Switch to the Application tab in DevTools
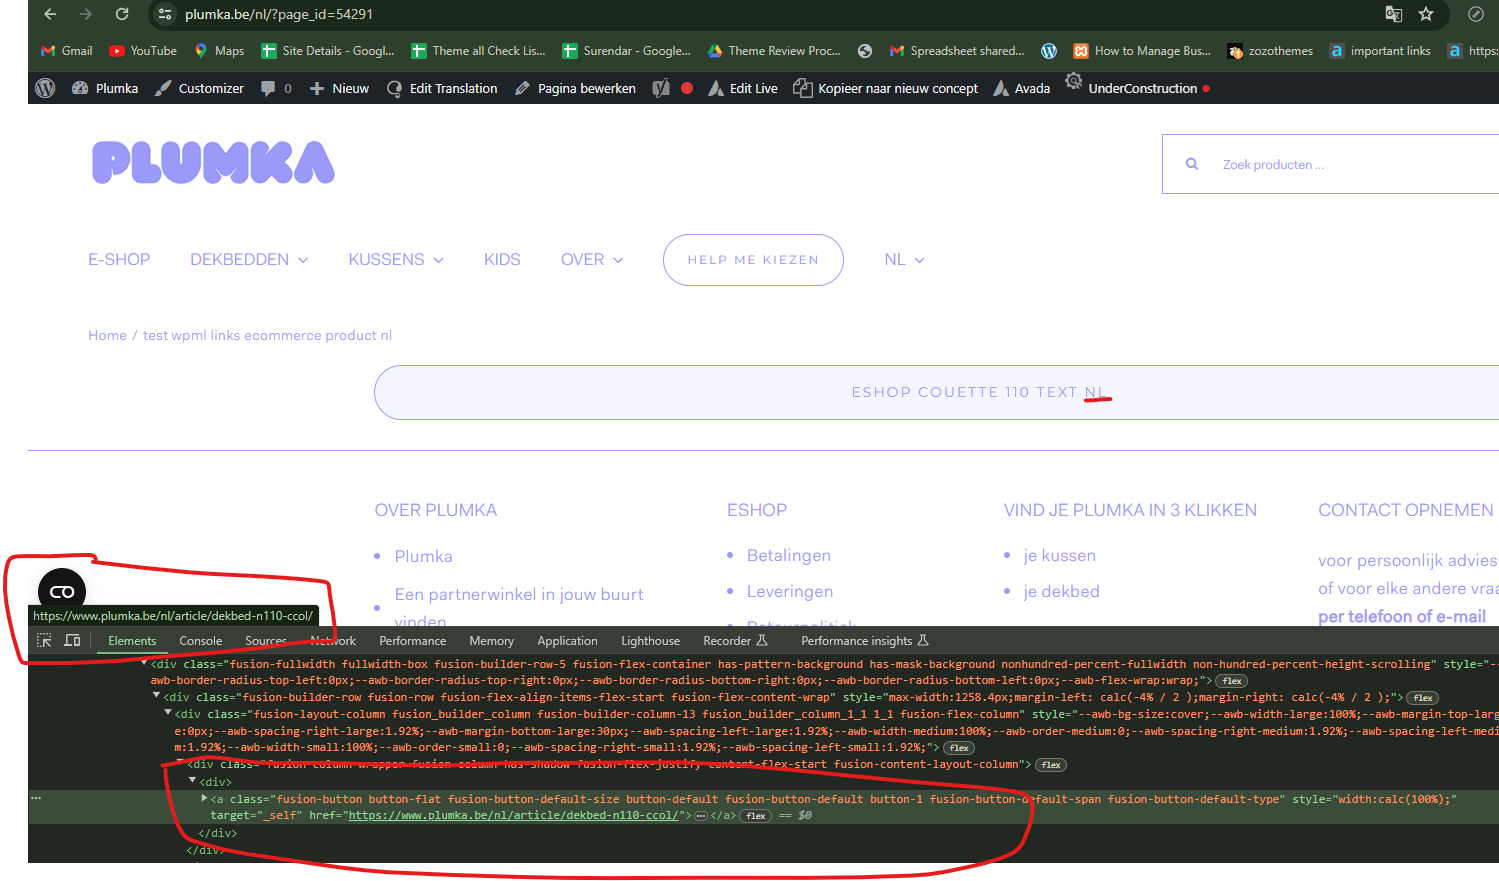Viewport: 1499px width, 881px height. 567,641
